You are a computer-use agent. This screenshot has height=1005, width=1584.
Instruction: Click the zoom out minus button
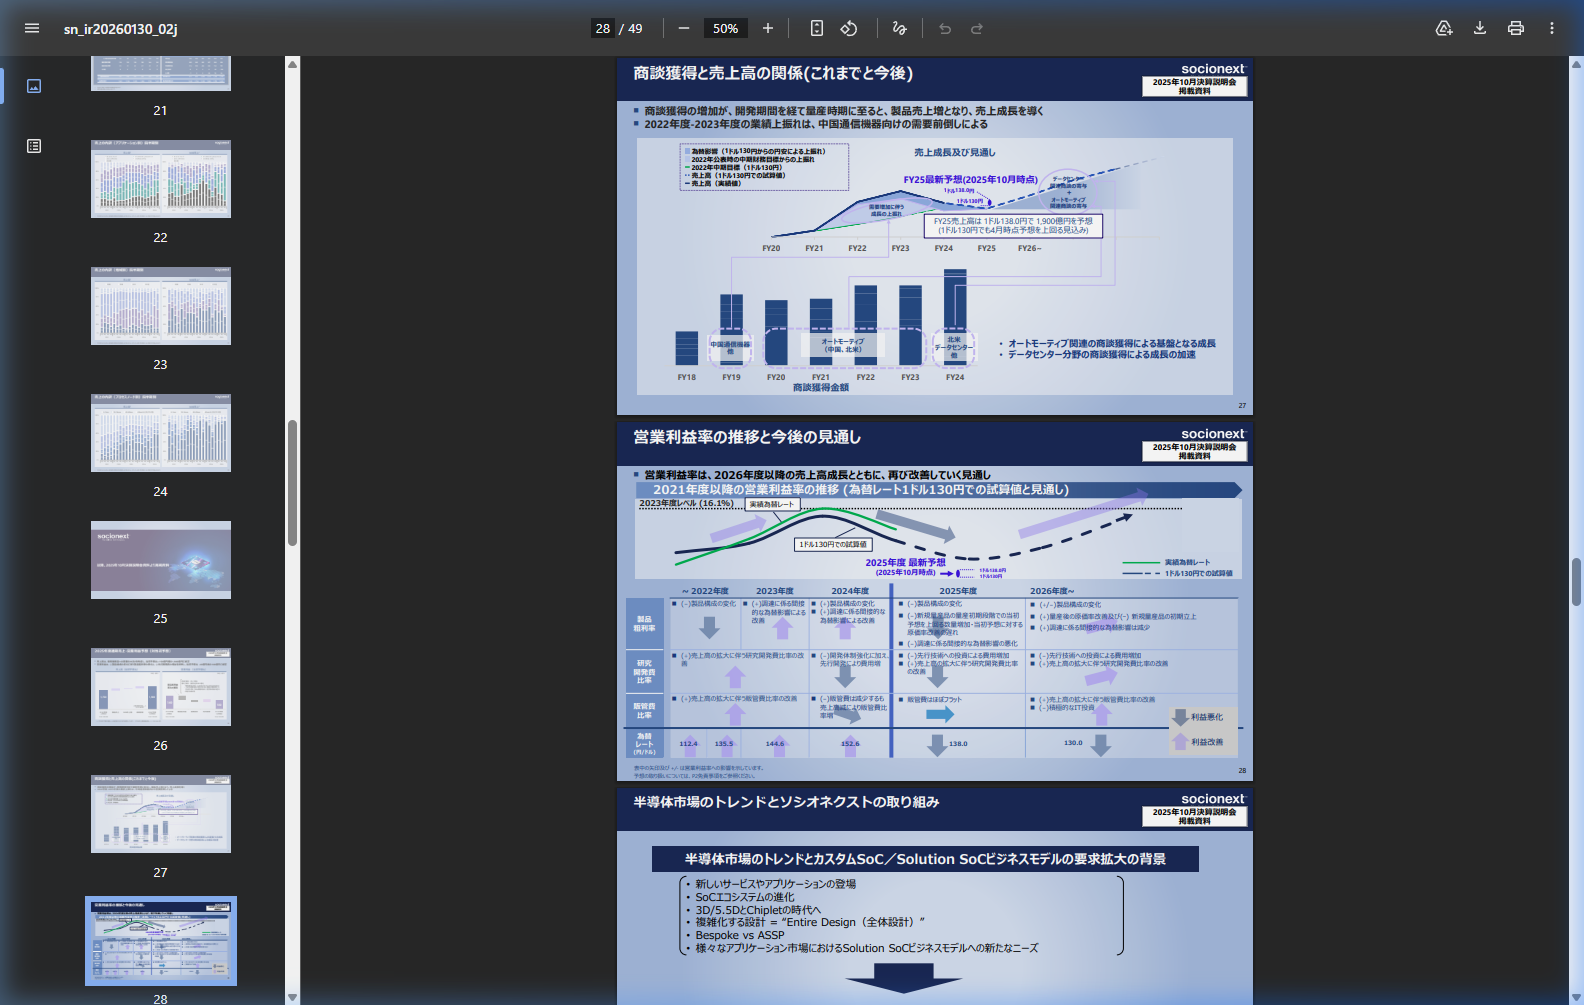click(x=684, y=28)
